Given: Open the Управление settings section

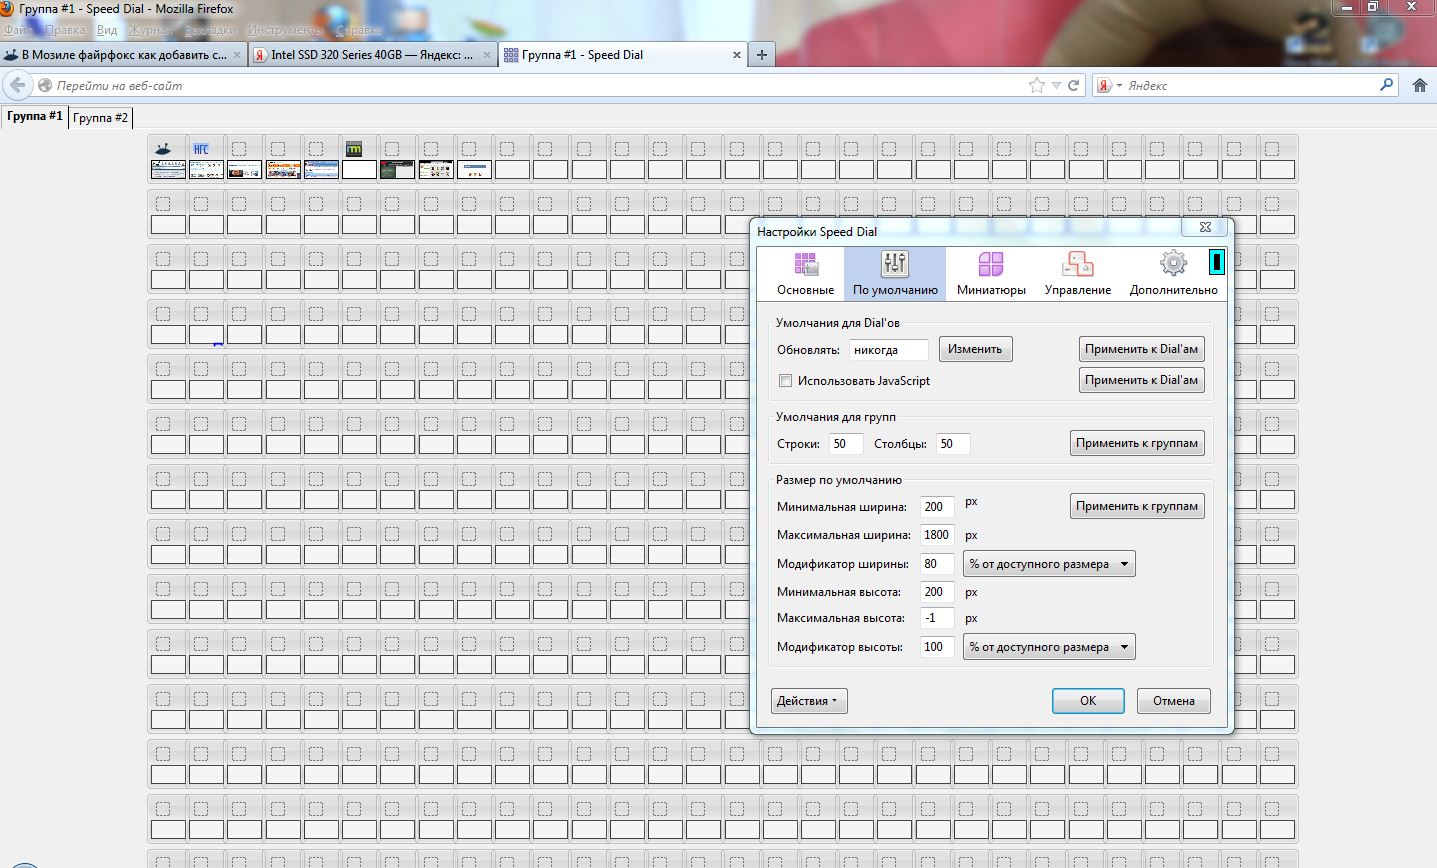Looking at the screenshot, I should [1077, 273].
